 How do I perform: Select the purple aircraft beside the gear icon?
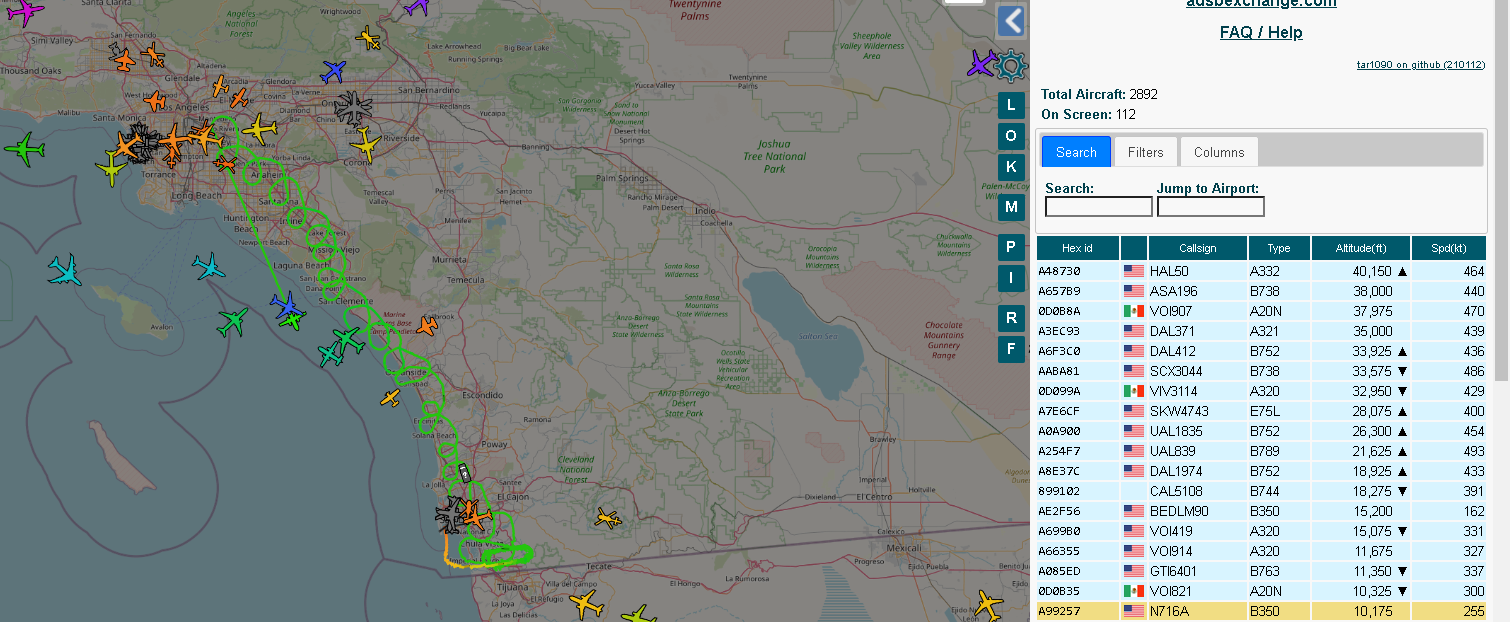tap(982, 64)
